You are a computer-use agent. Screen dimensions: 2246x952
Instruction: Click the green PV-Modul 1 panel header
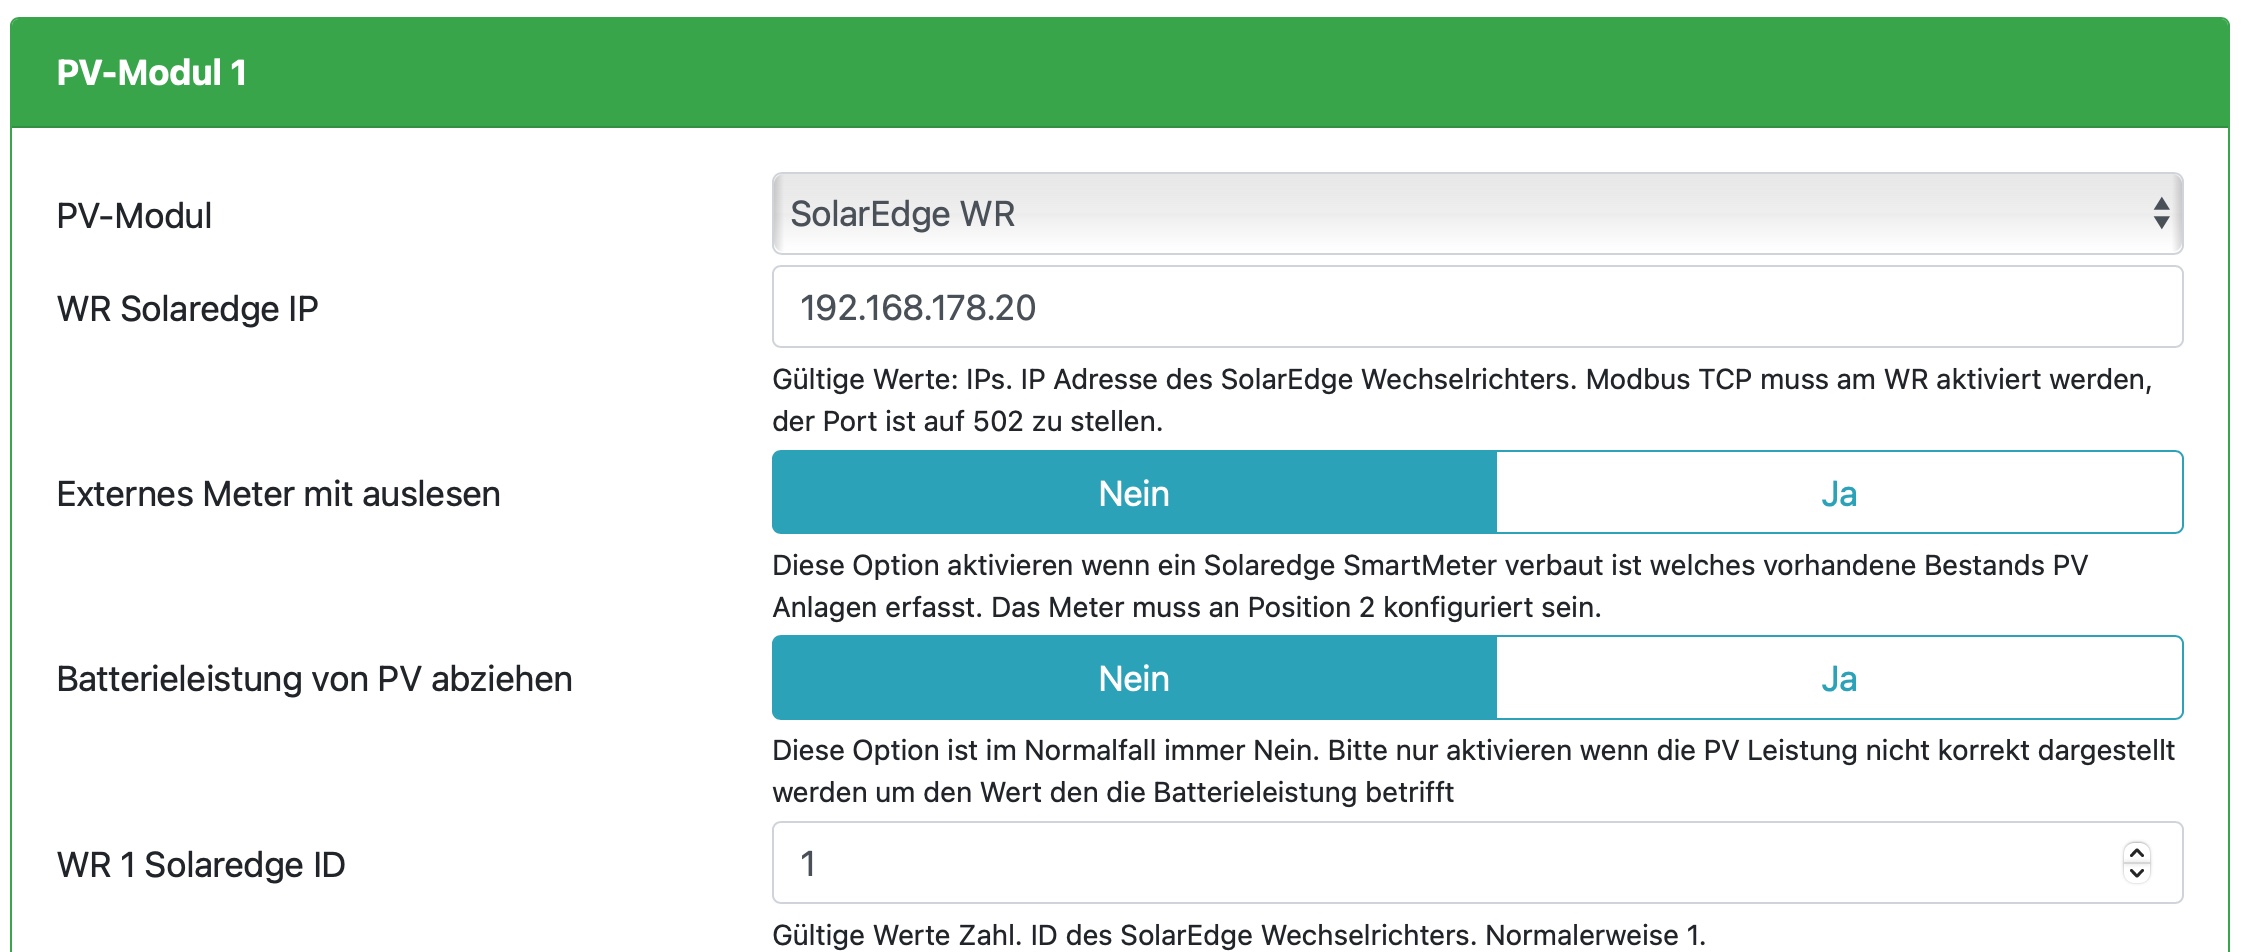pos(1120,72)
